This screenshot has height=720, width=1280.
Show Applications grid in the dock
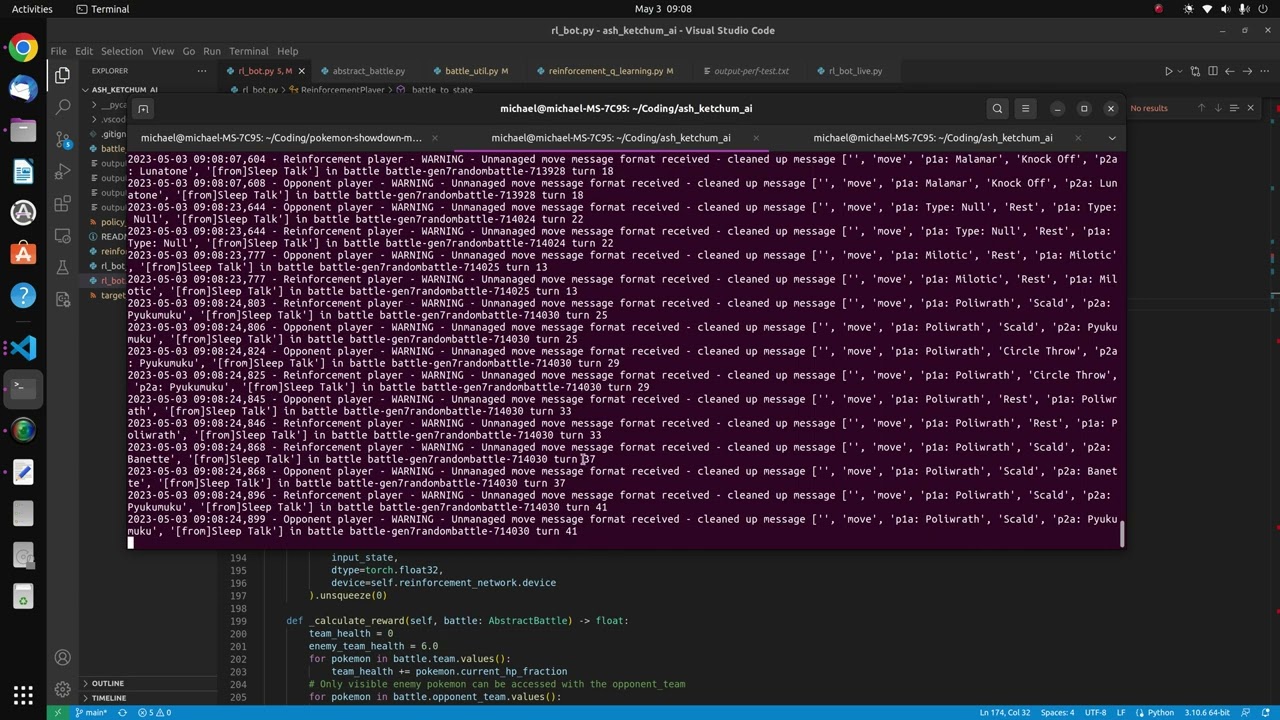click(x=23, y=694)
